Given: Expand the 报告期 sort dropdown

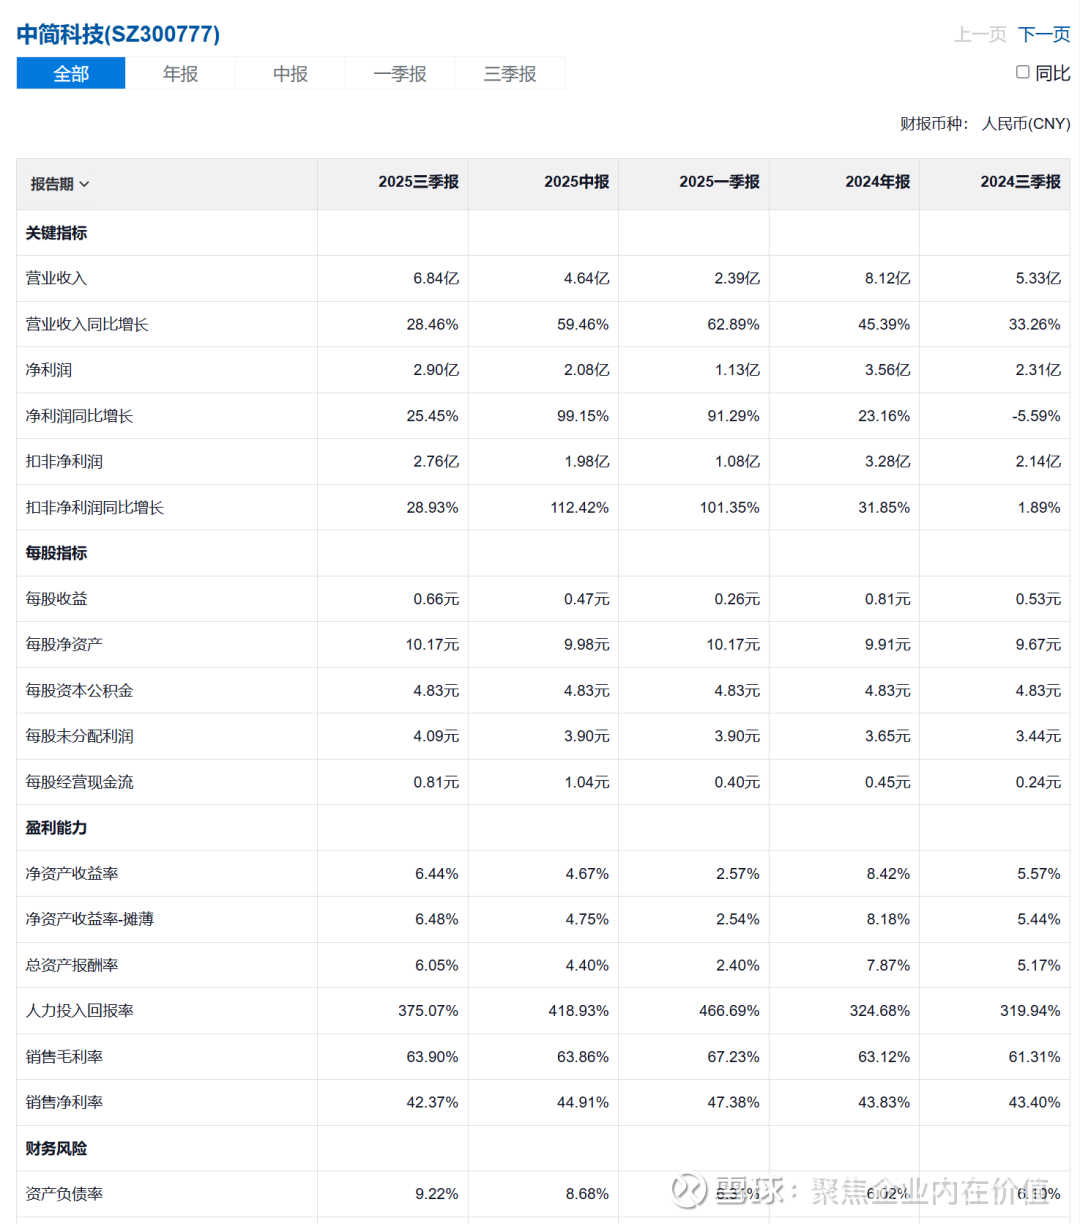Looking at the screenshot, I should click(x=60, y=184).
